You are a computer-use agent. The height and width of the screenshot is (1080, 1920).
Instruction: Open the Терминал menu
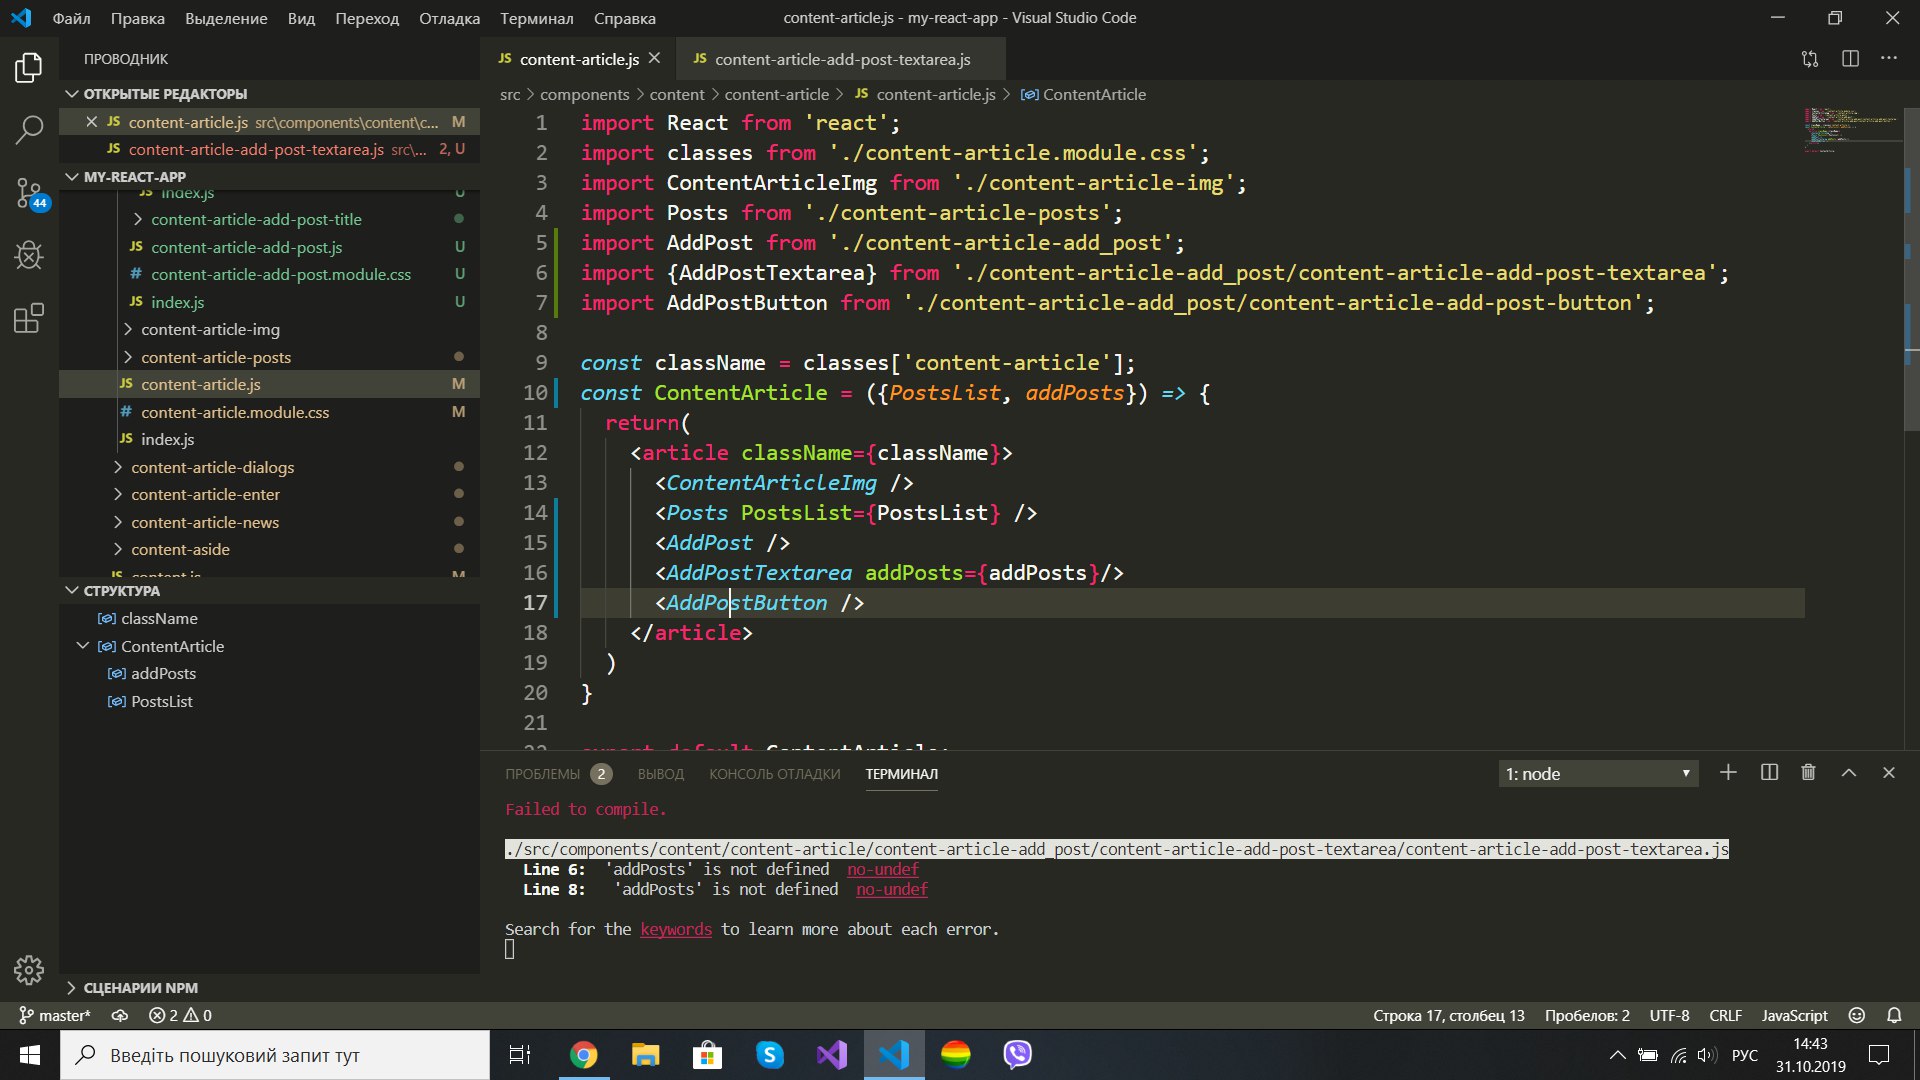[x=536, y=18]
